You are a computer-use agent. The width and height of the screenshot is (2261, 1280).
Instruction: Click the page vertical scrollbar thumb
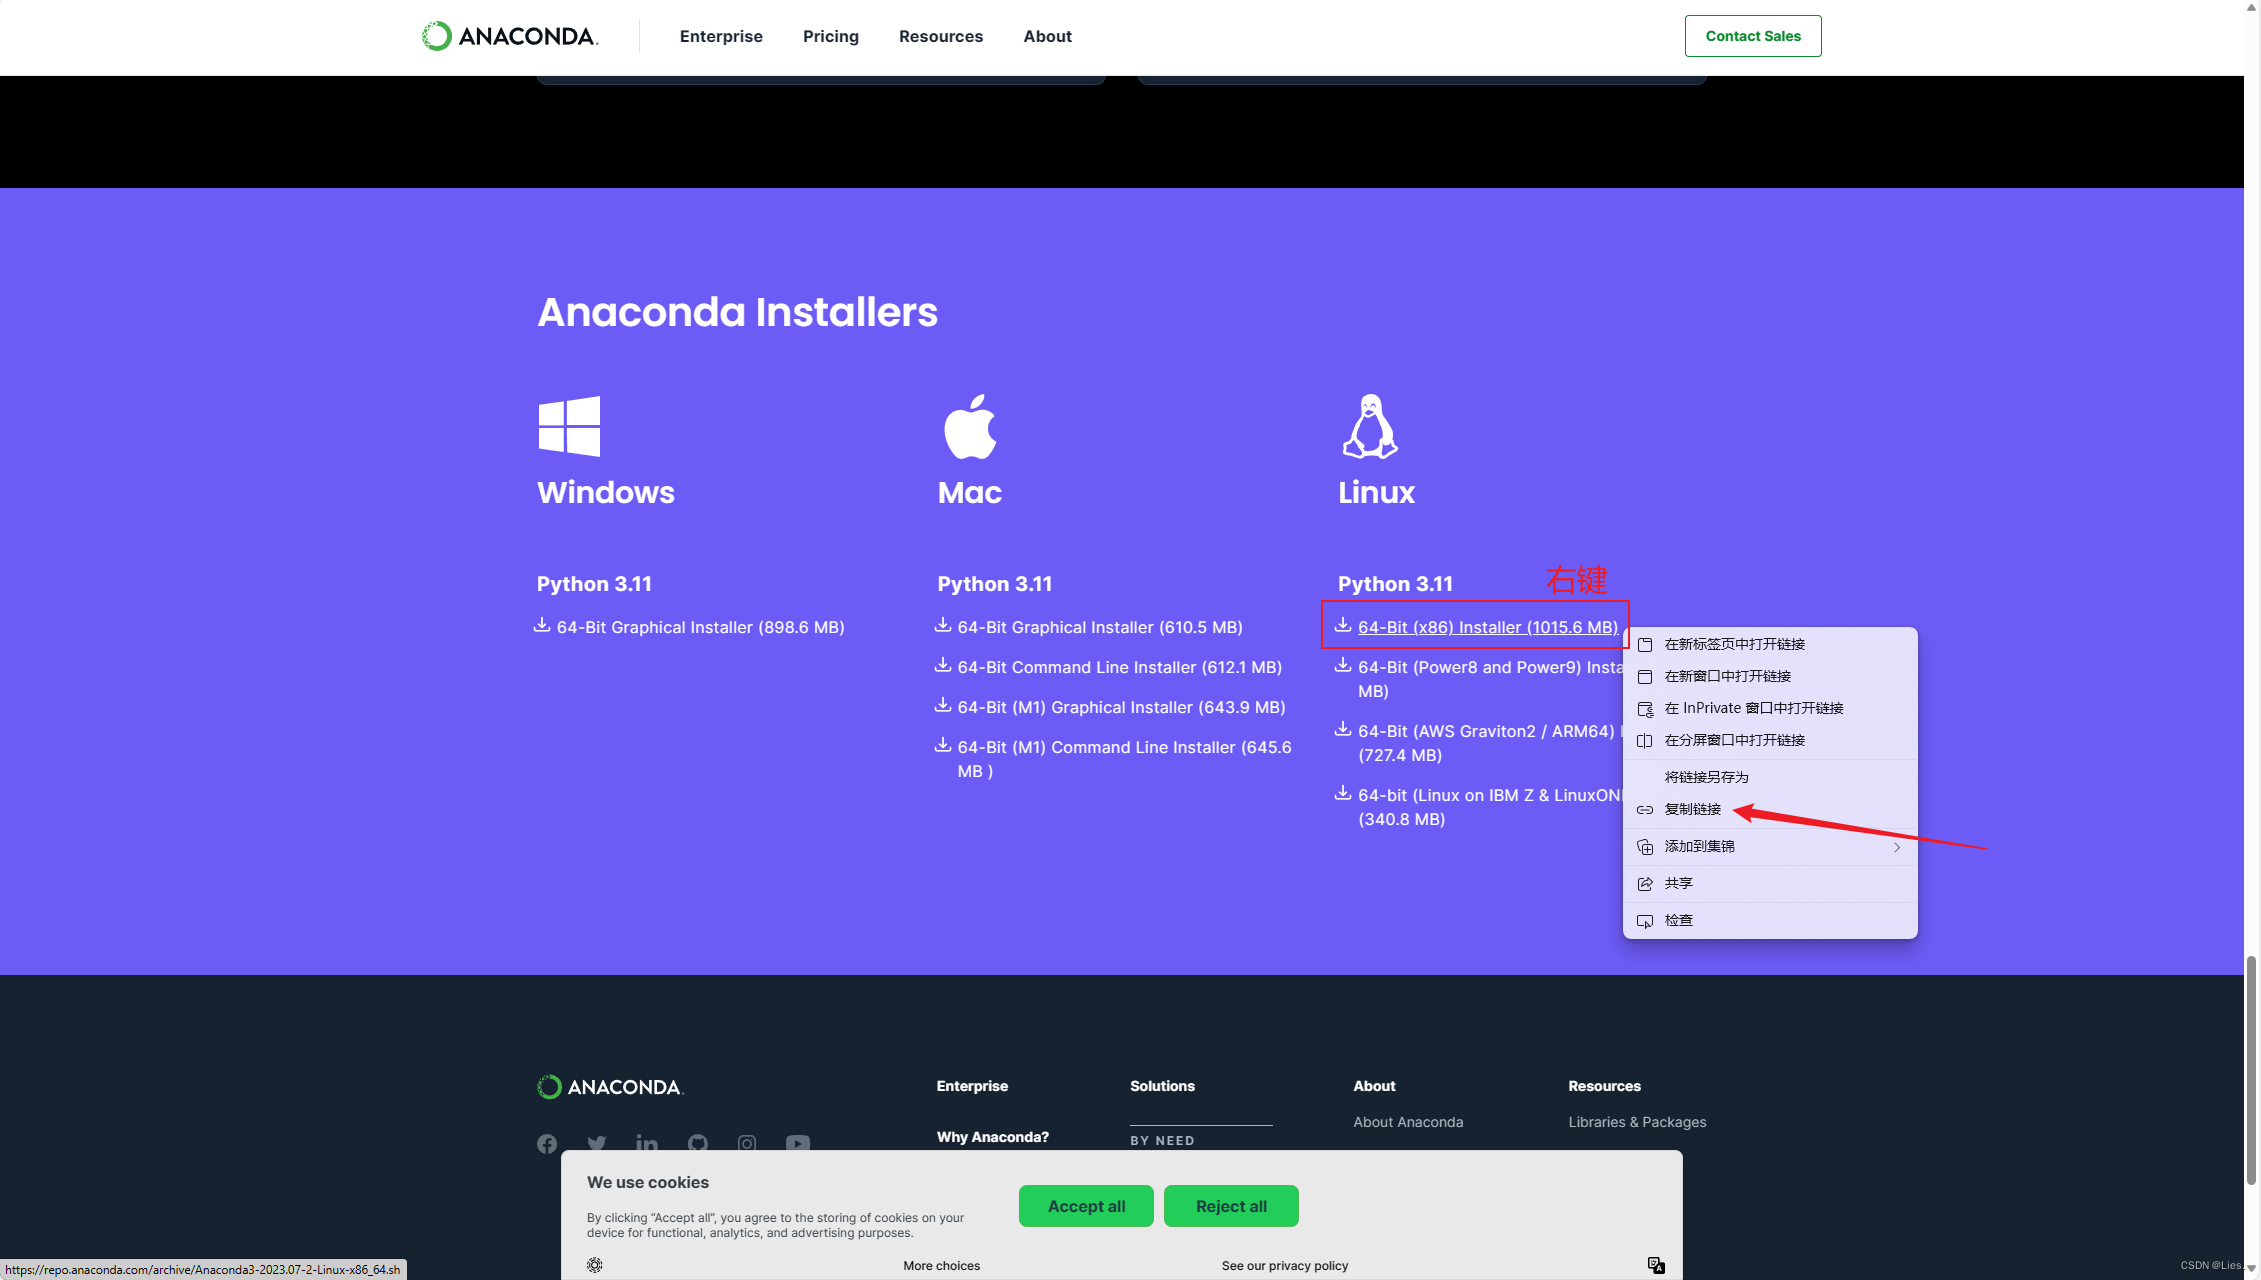coord(2251,1070)
